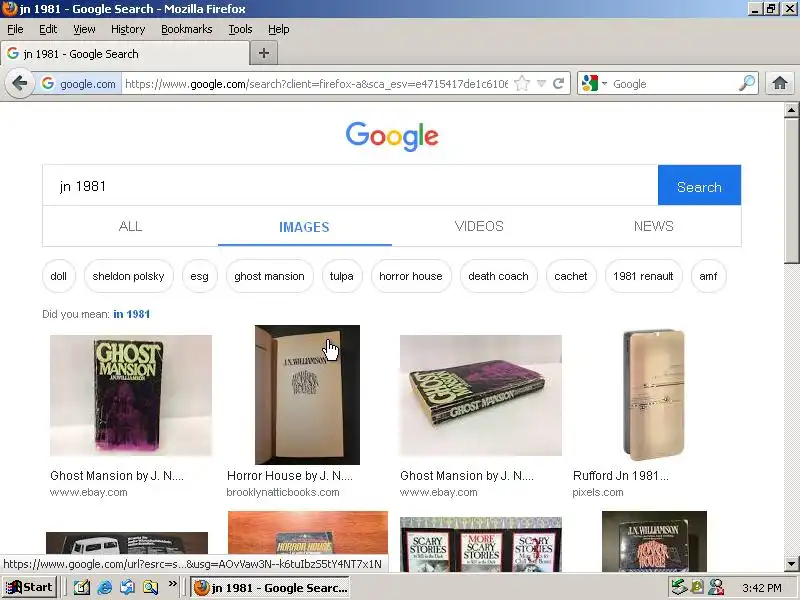800x600 pixels.
Task: Open the Bookmarks menu
Action: pos(187,29)
